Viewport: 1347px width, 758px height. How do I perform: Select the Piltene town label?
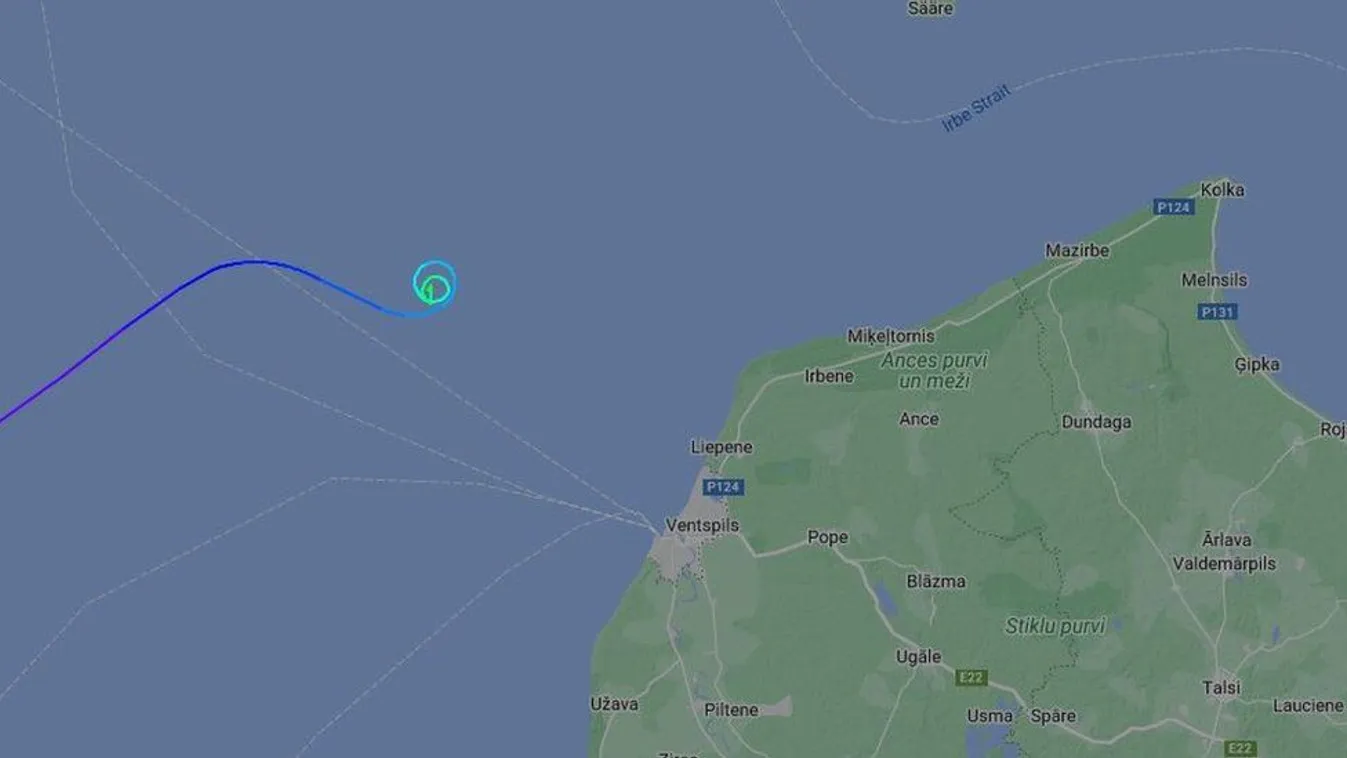[731, 710]
